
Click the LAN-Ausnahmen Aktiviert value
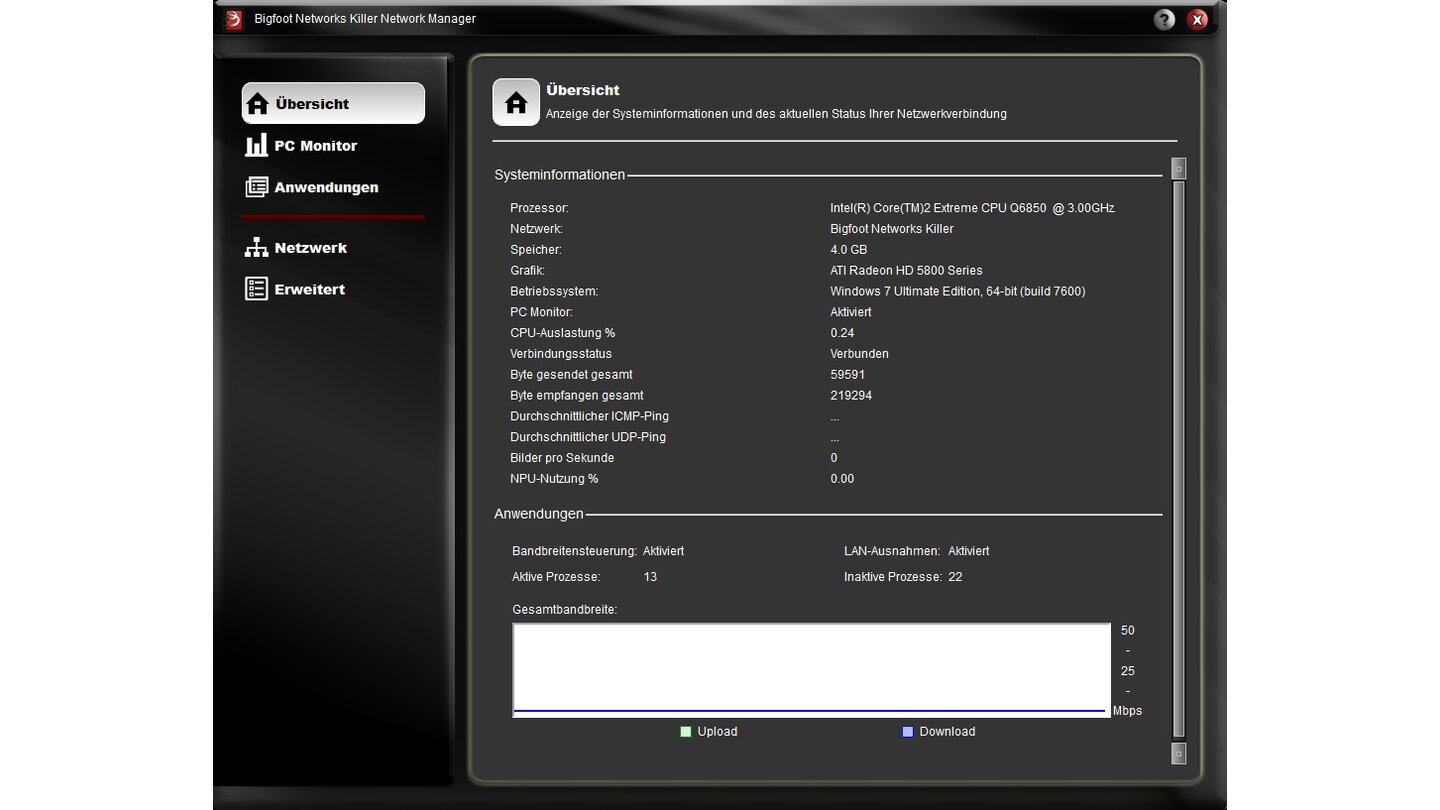pos(968,551)
